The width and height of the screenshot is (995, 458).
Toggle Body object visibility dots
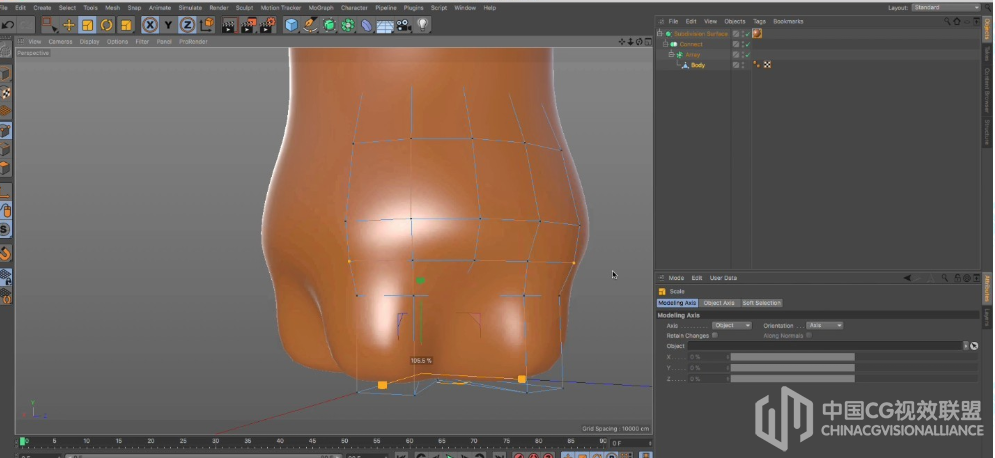tap(743, 65)
